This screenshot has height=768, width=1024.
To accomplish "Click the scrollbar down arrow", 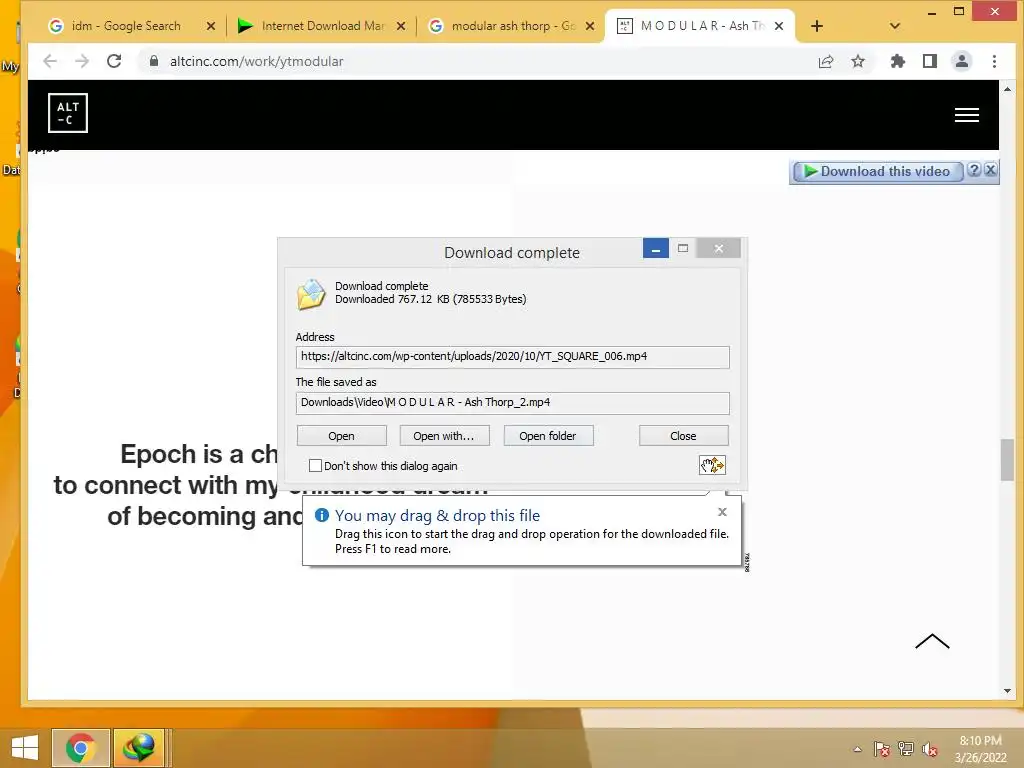I will [1008, 691].
